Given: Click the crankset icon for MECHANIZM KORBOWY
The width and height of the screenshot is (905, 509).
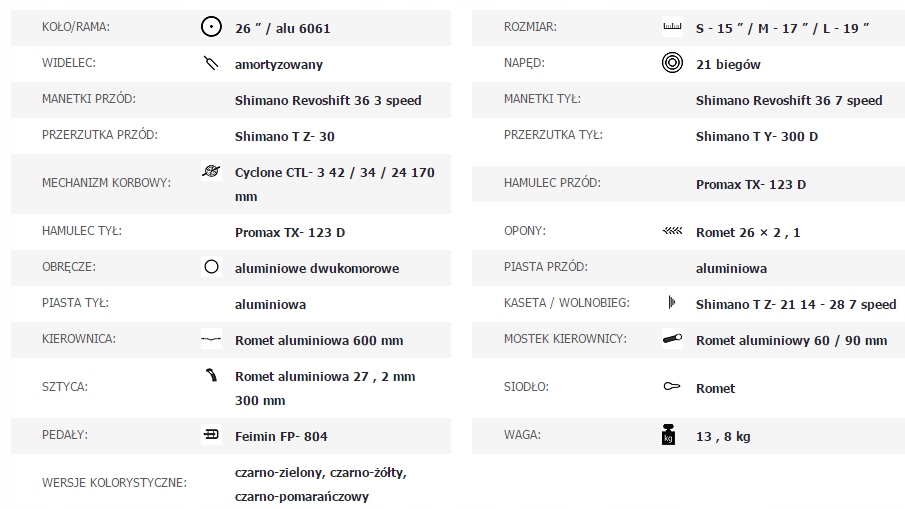Looking at the screenshot, I should click(x=210, y=172).
